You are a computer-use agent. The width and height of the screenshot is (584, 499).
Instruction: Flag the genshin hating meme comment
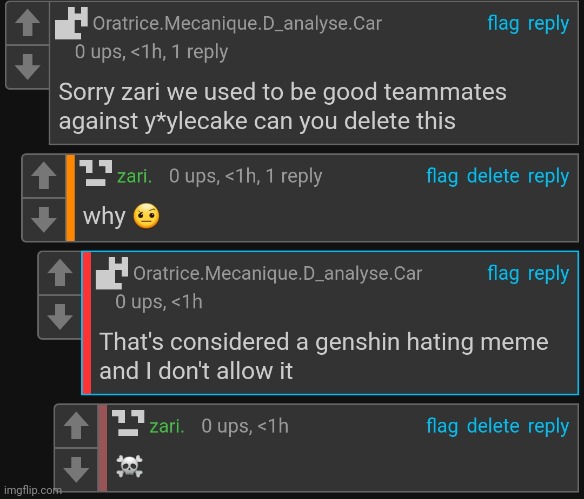coord(503,274)
